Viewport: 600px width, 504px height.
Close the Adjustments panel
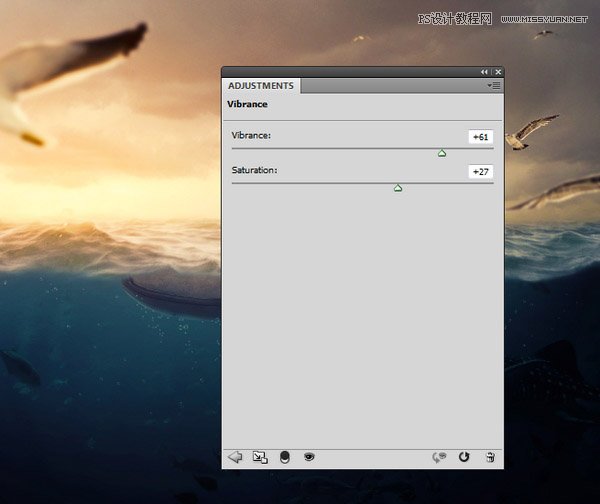pos(498,72)
